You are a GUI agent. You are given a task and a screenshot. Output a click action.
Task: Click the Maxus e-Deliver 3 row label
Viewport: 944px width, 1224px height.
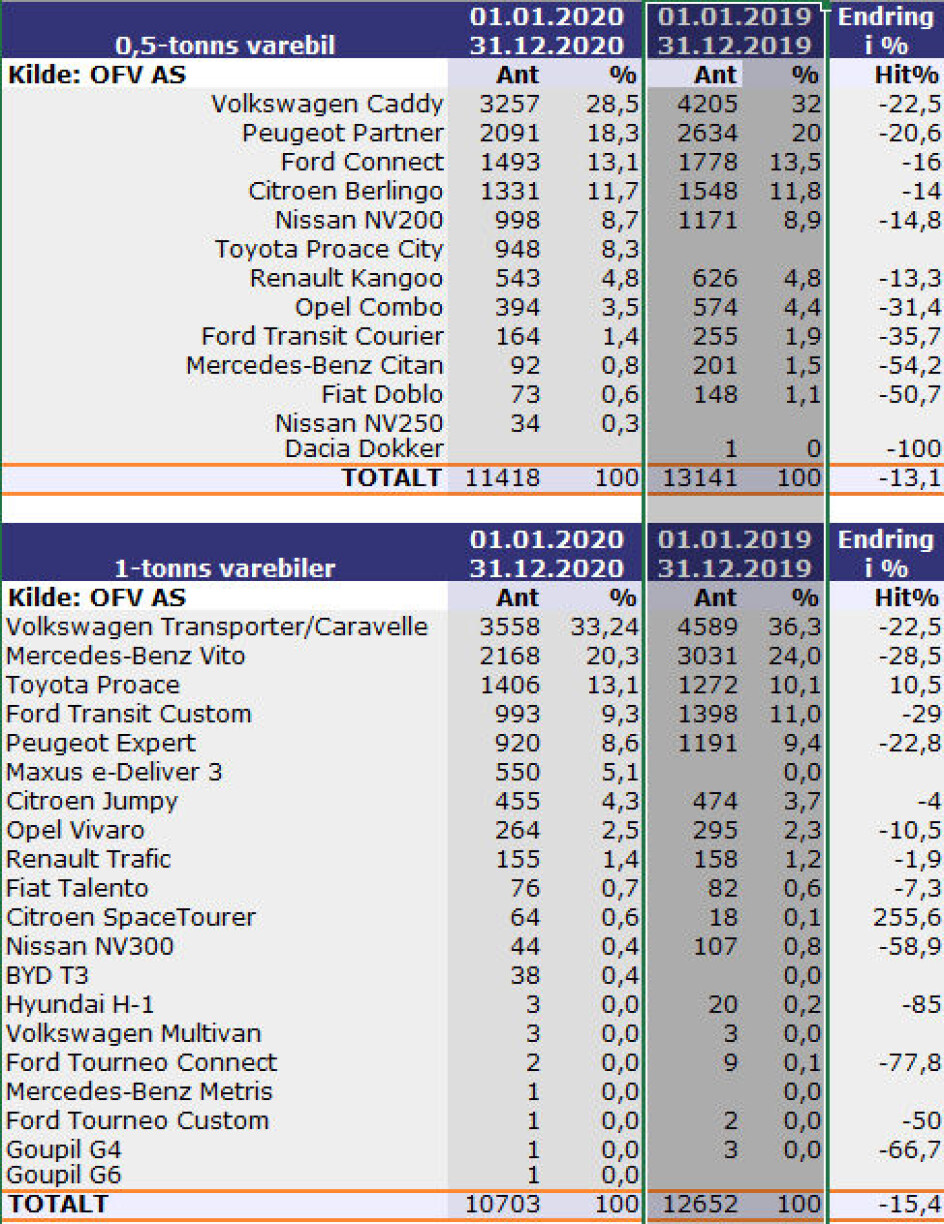[x=114, y=772]
